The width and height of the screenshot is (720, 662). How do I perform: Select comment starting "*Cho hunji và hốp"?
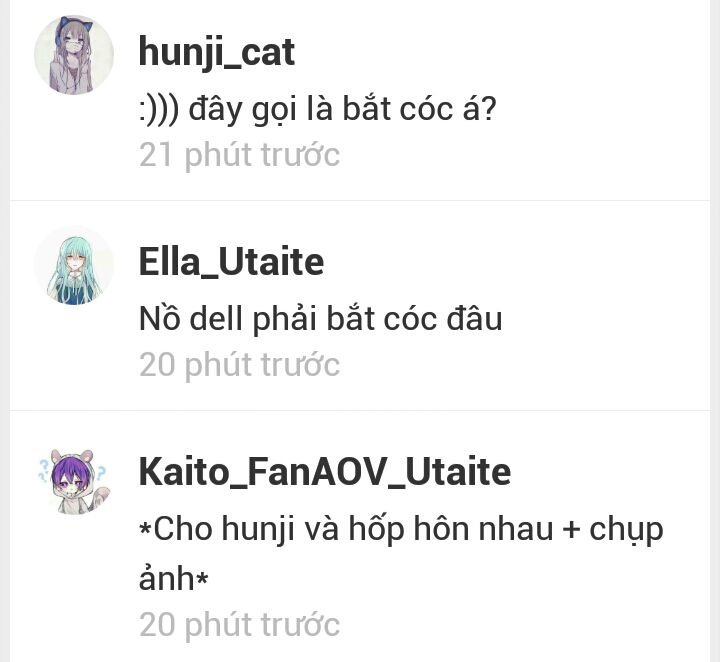coord(401,553)
